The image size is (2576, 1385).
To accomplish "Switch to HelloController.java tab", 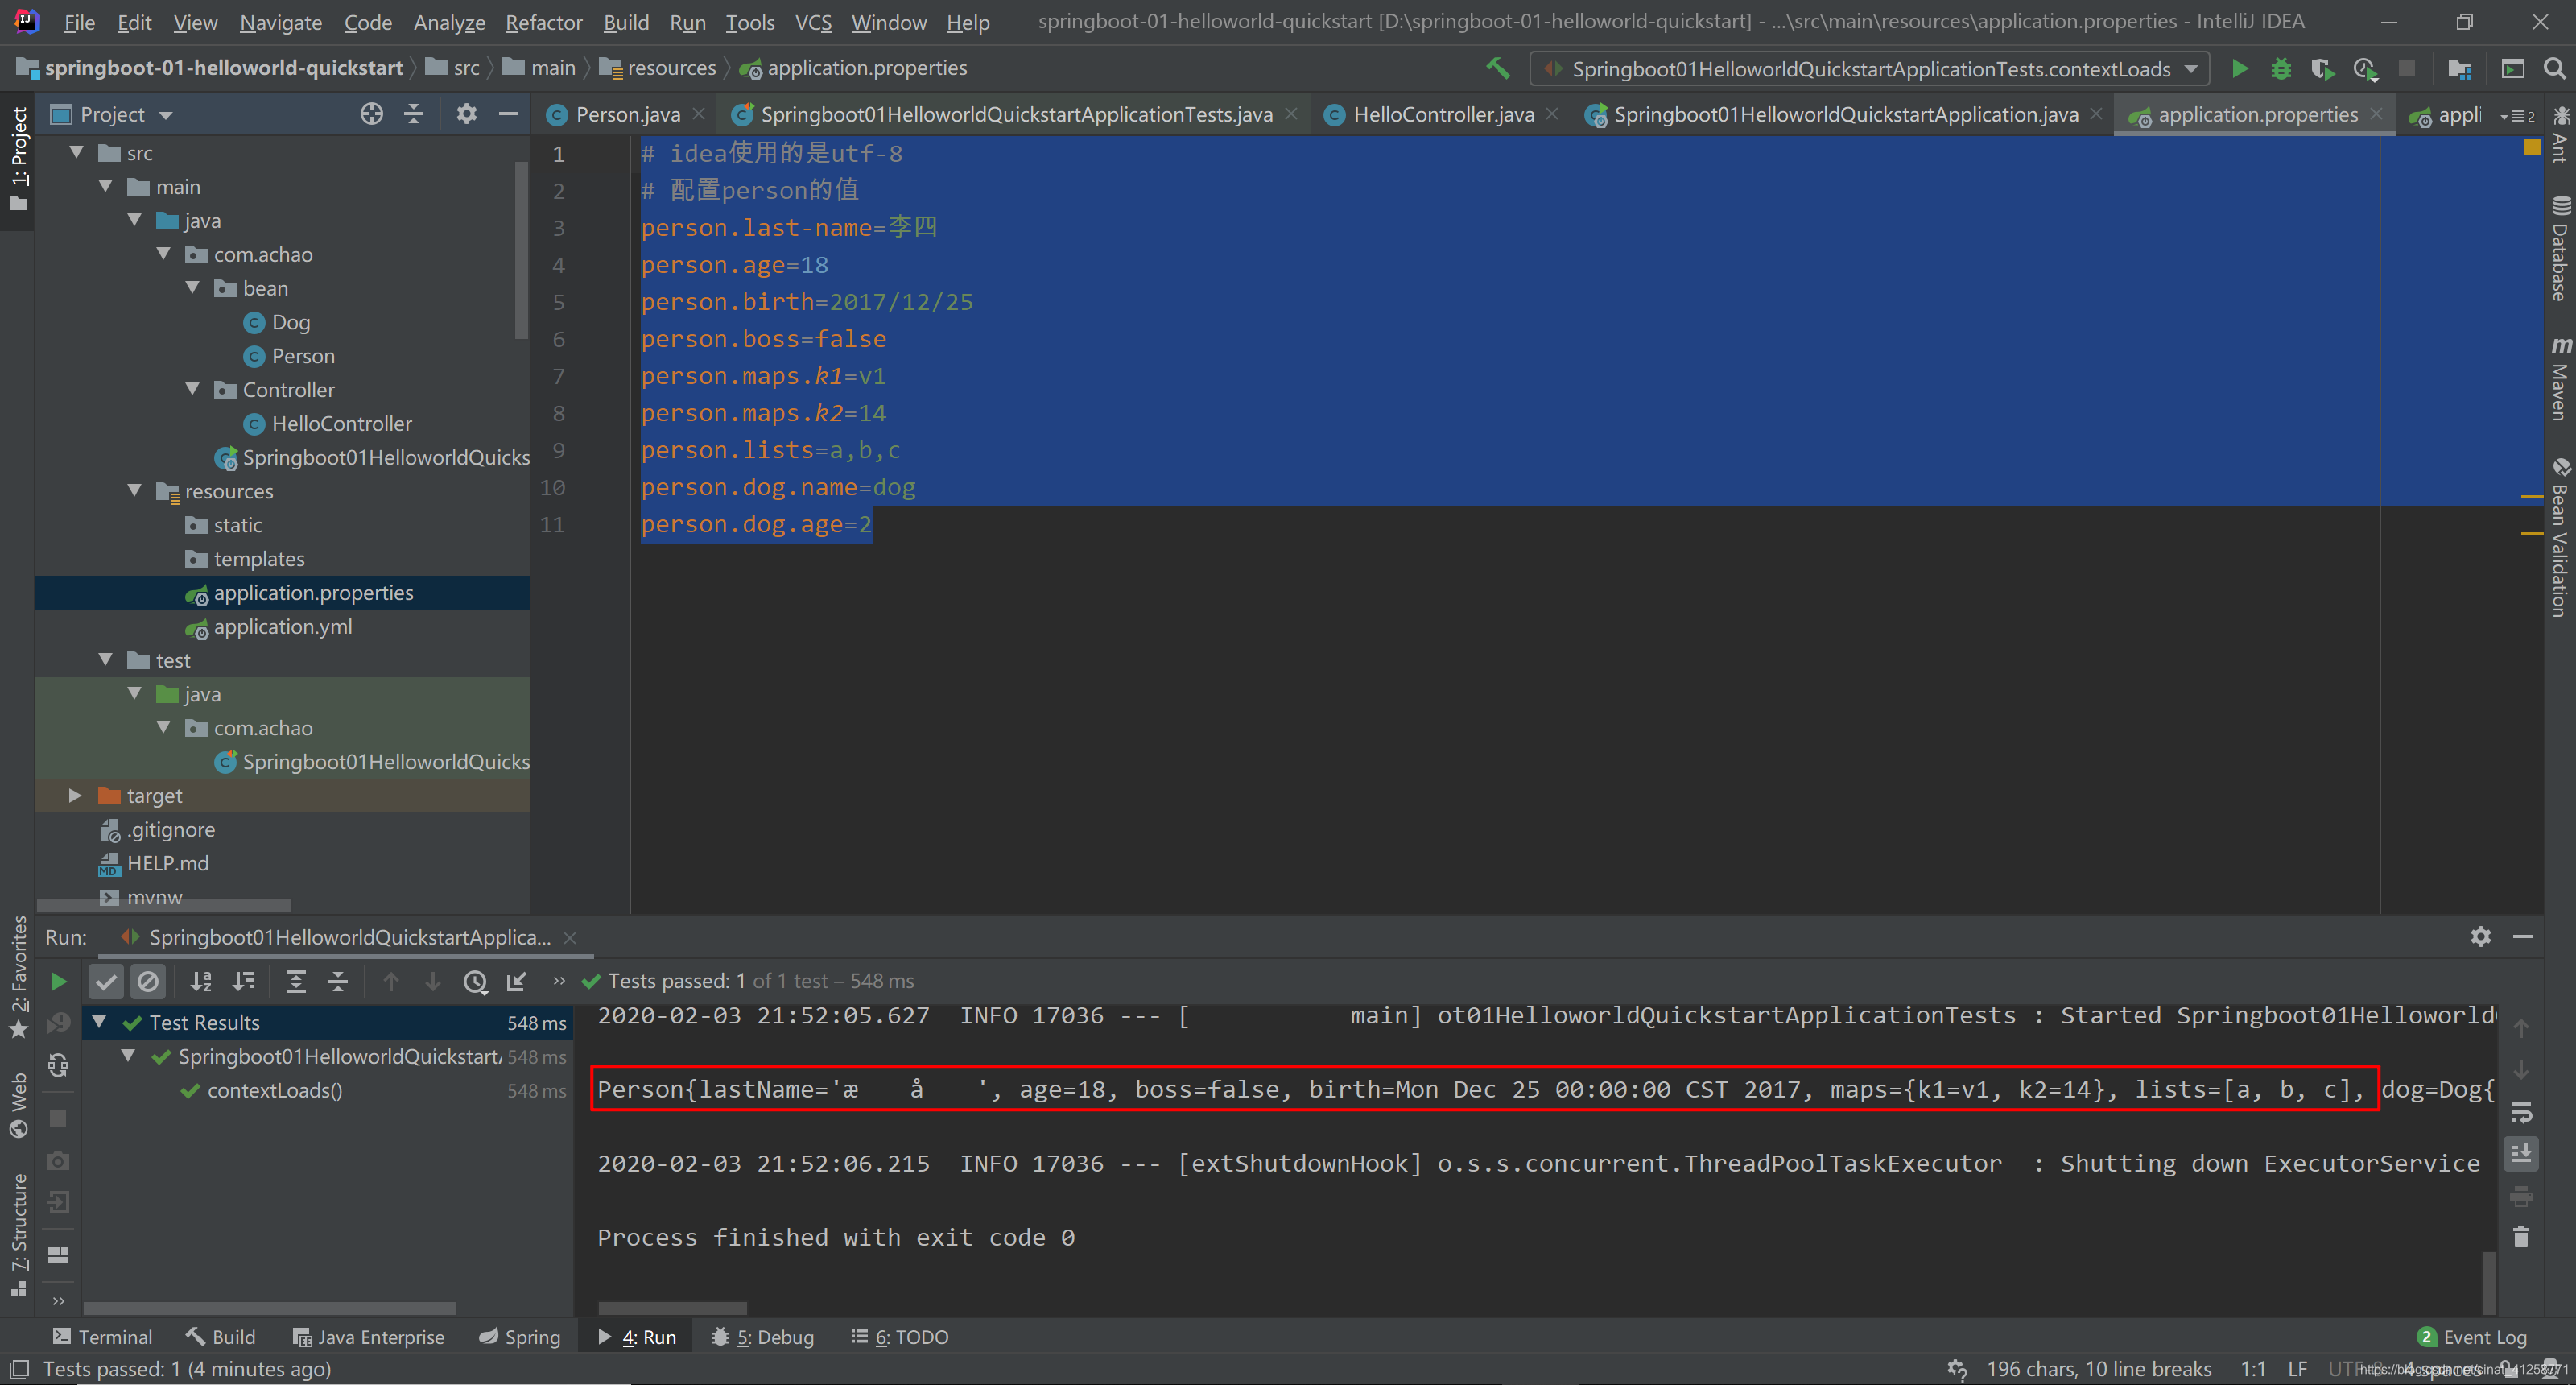I will click(x=1442, y=115).
